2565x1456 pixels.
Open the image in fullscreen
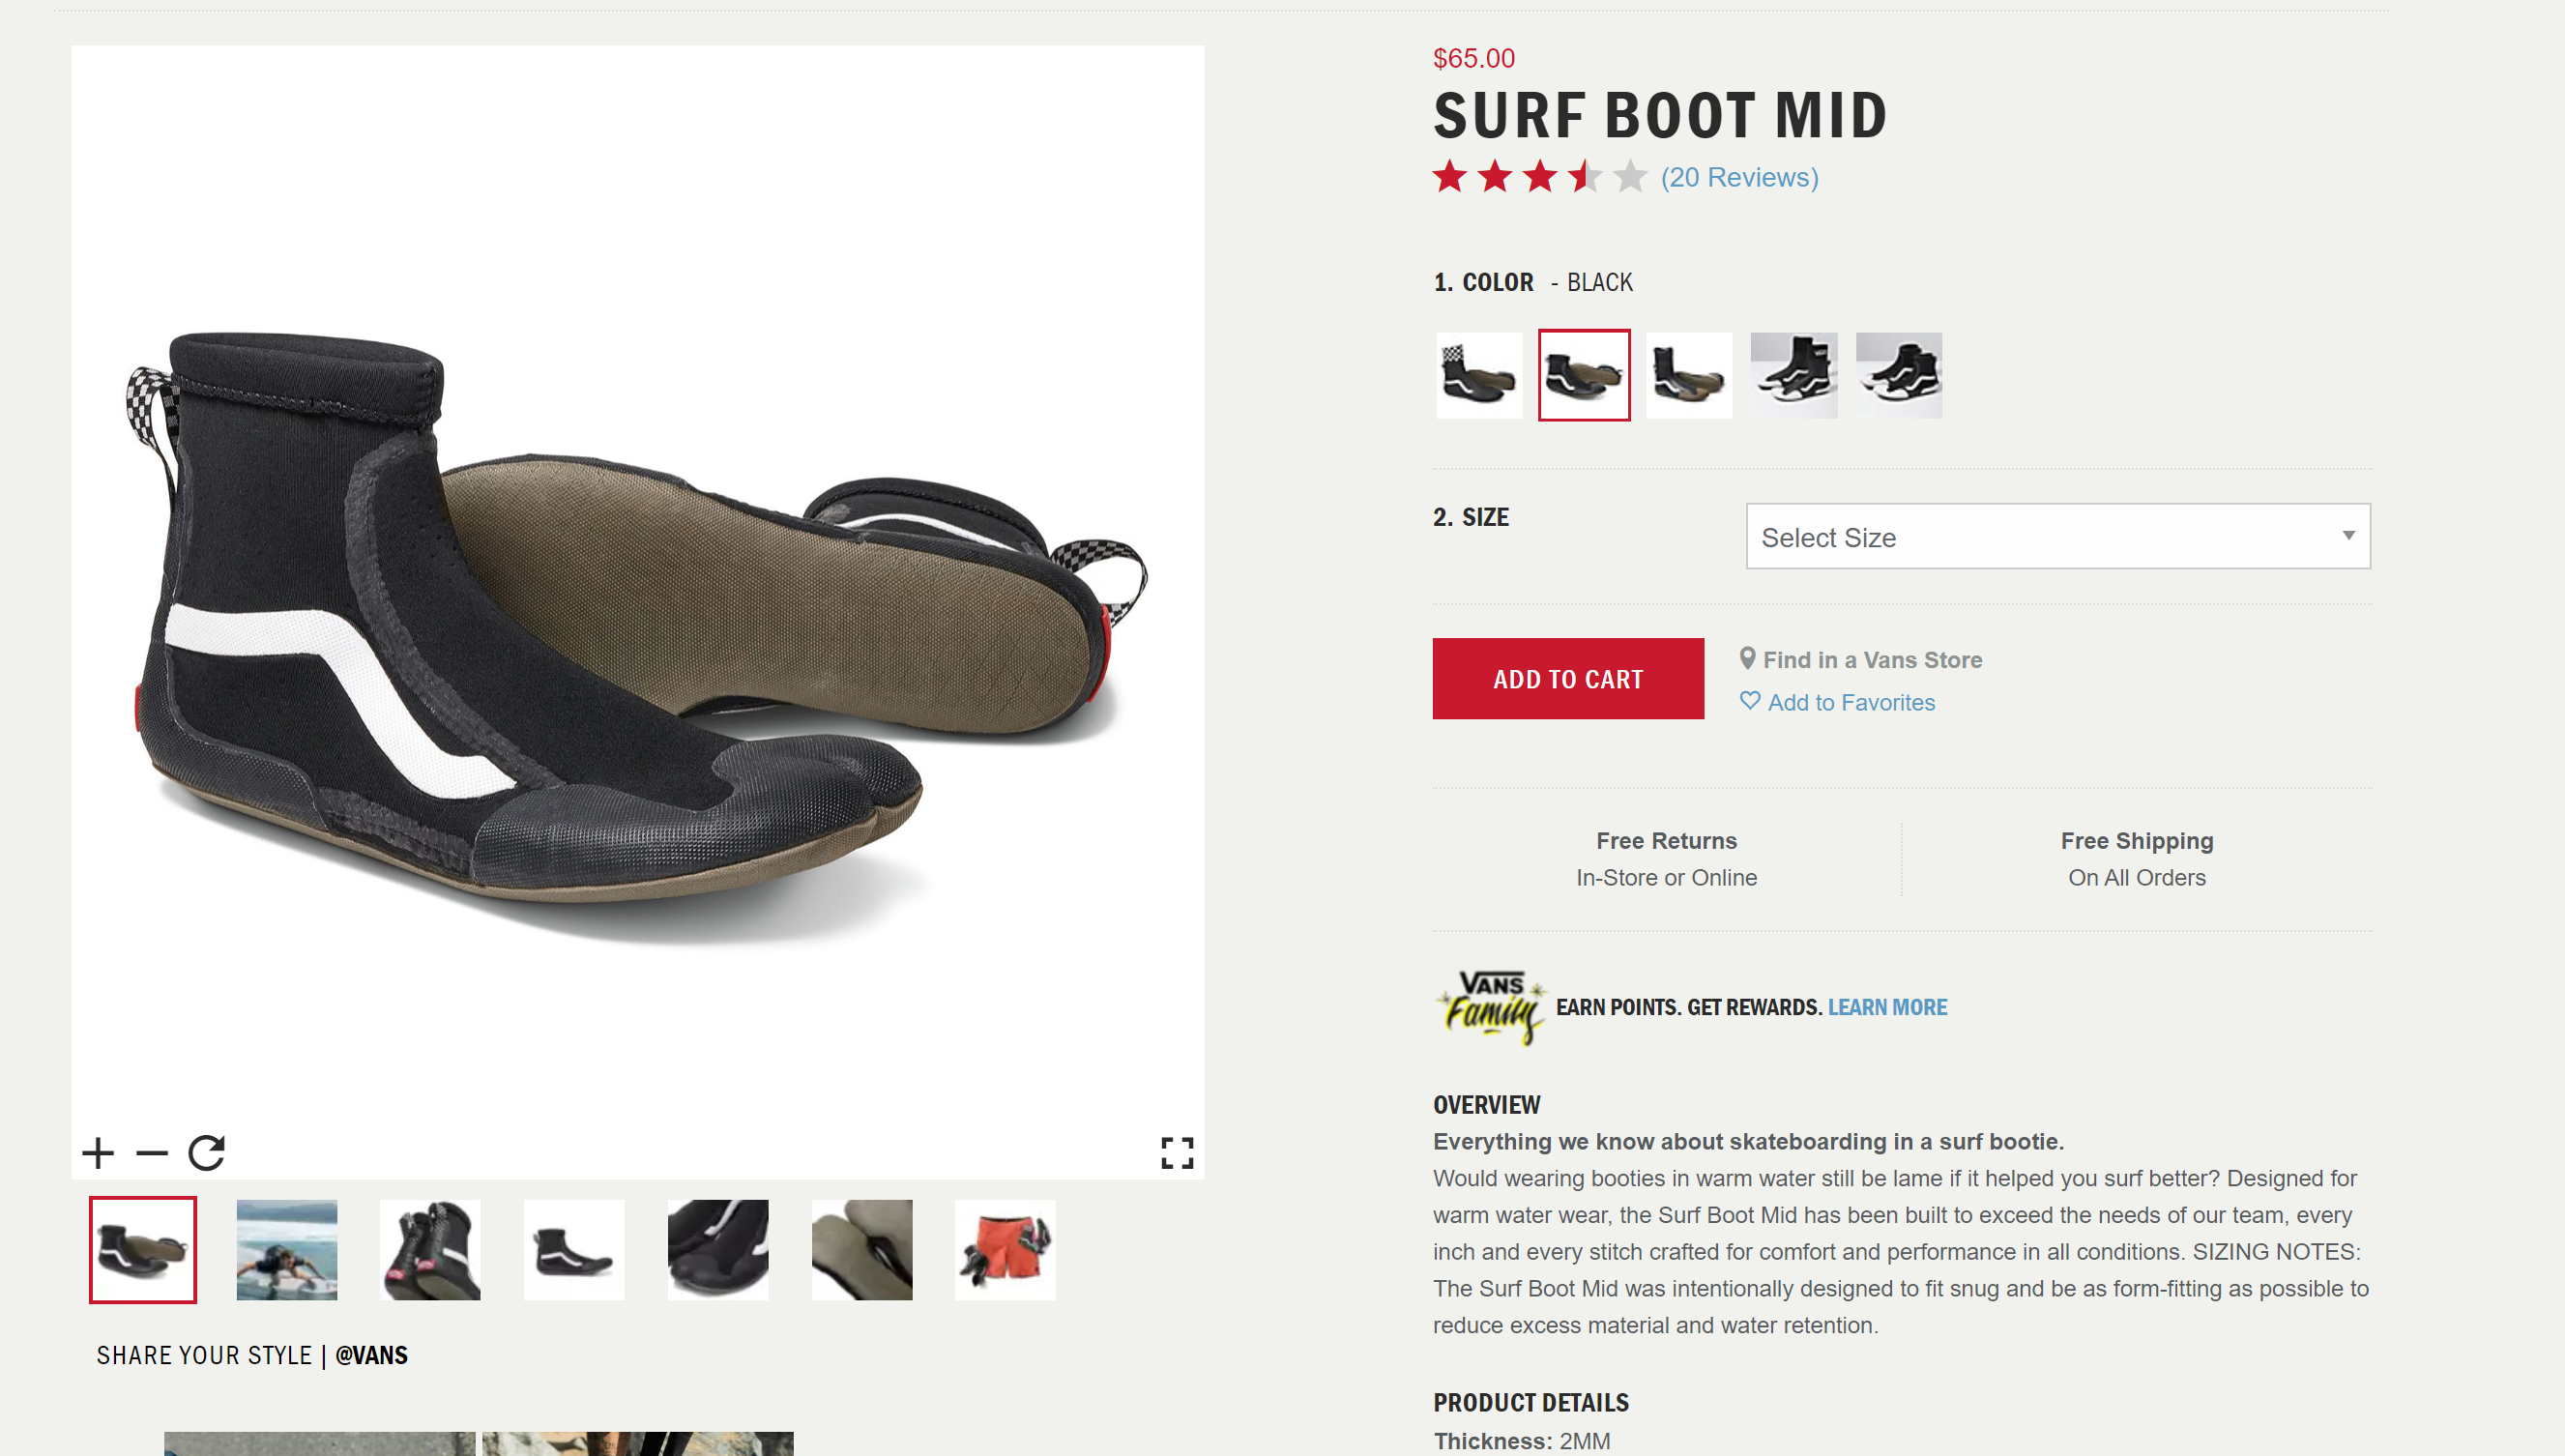(1177, 1153)
